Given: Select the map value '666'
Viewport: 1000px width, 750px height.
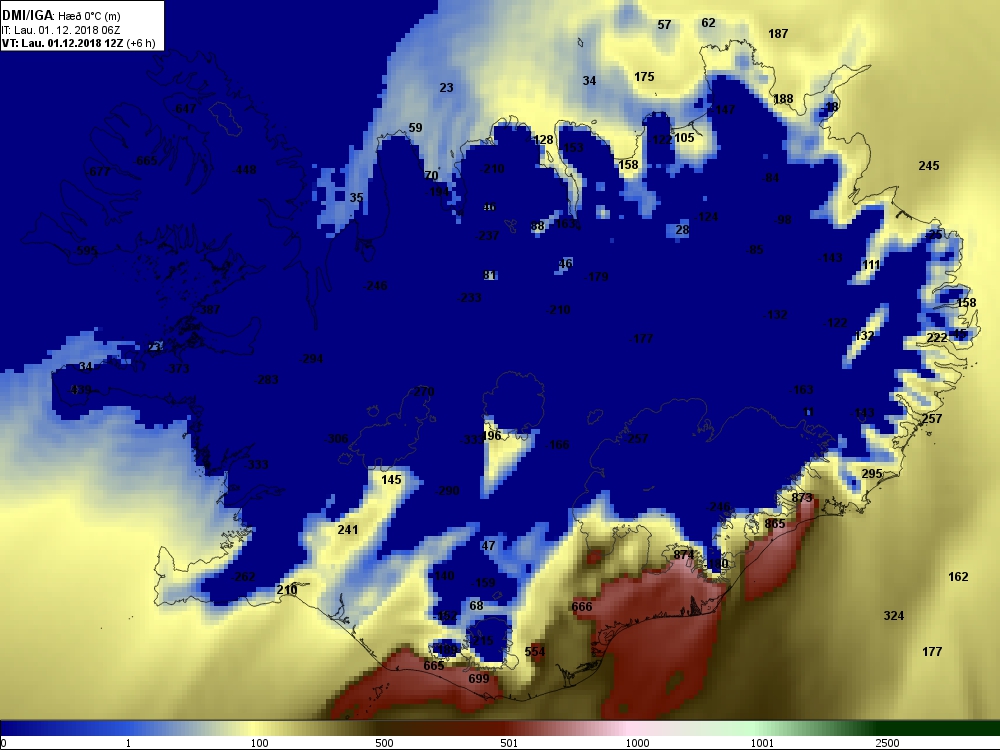Looking at the screenshot, I should point(582,607).
